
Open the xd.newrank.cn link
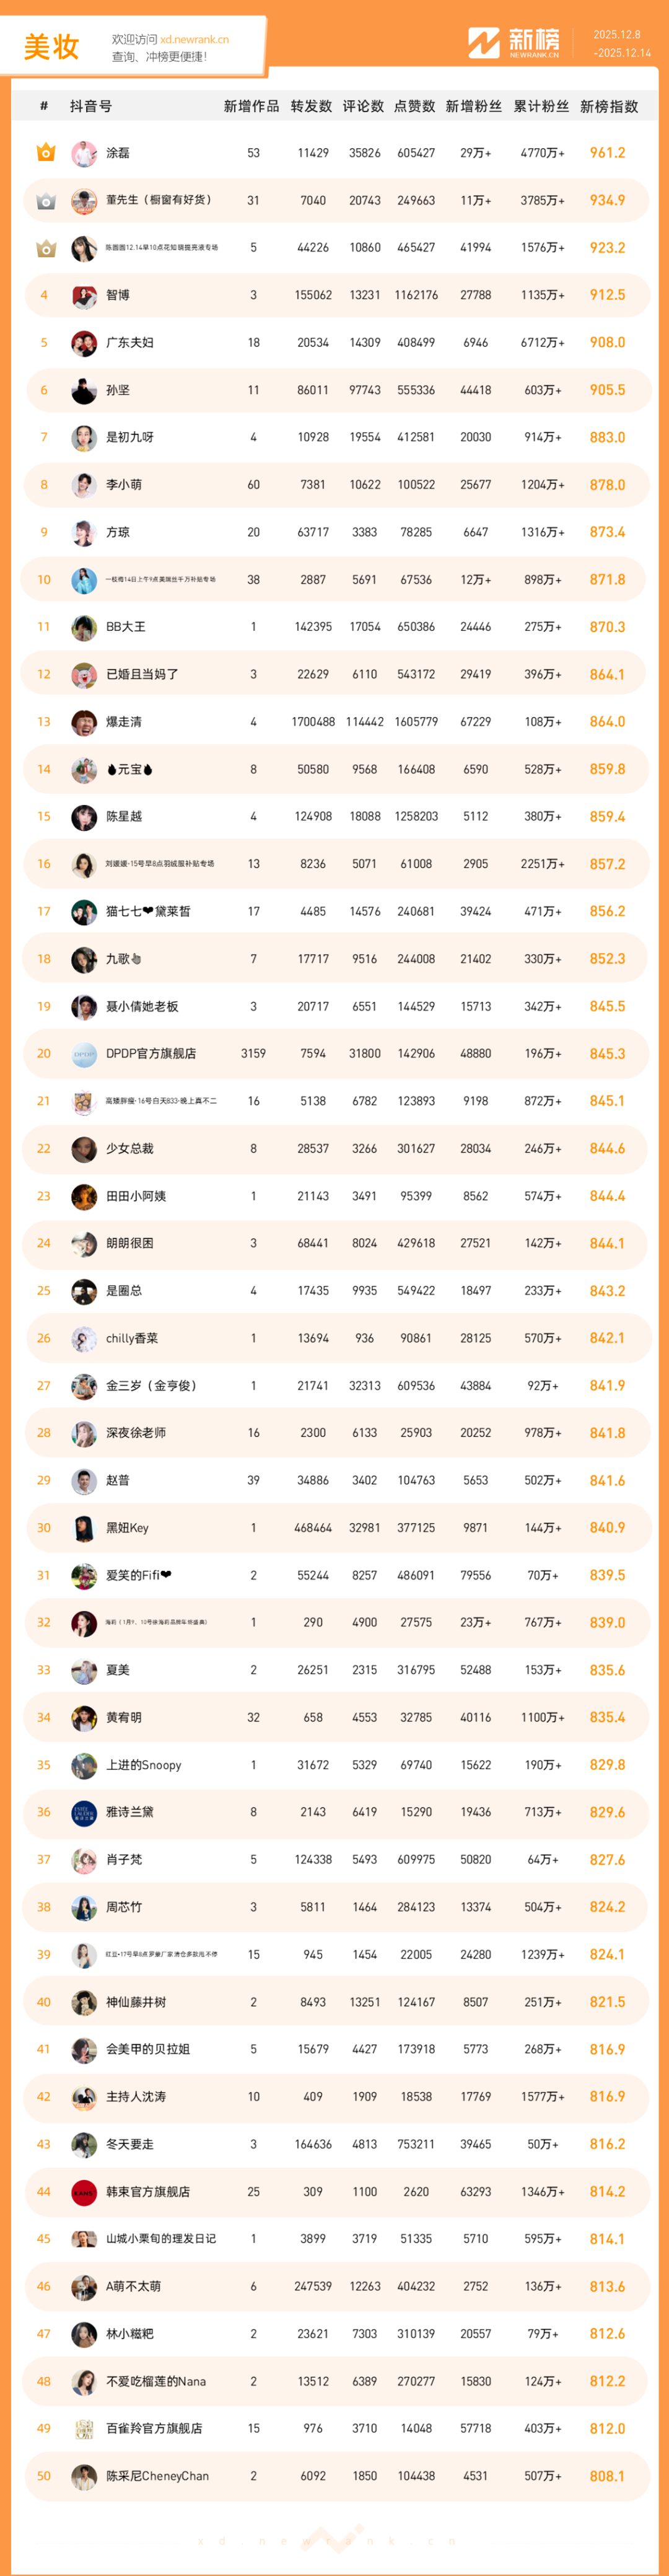(x=194, y=40)
